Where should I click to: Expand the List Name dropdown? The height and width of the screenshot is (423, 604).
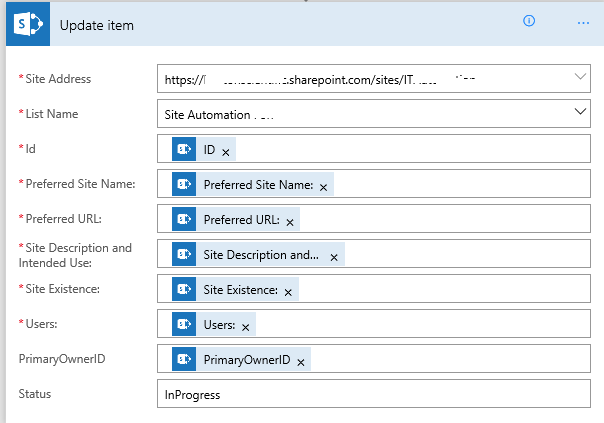click(x=581, y=113)
